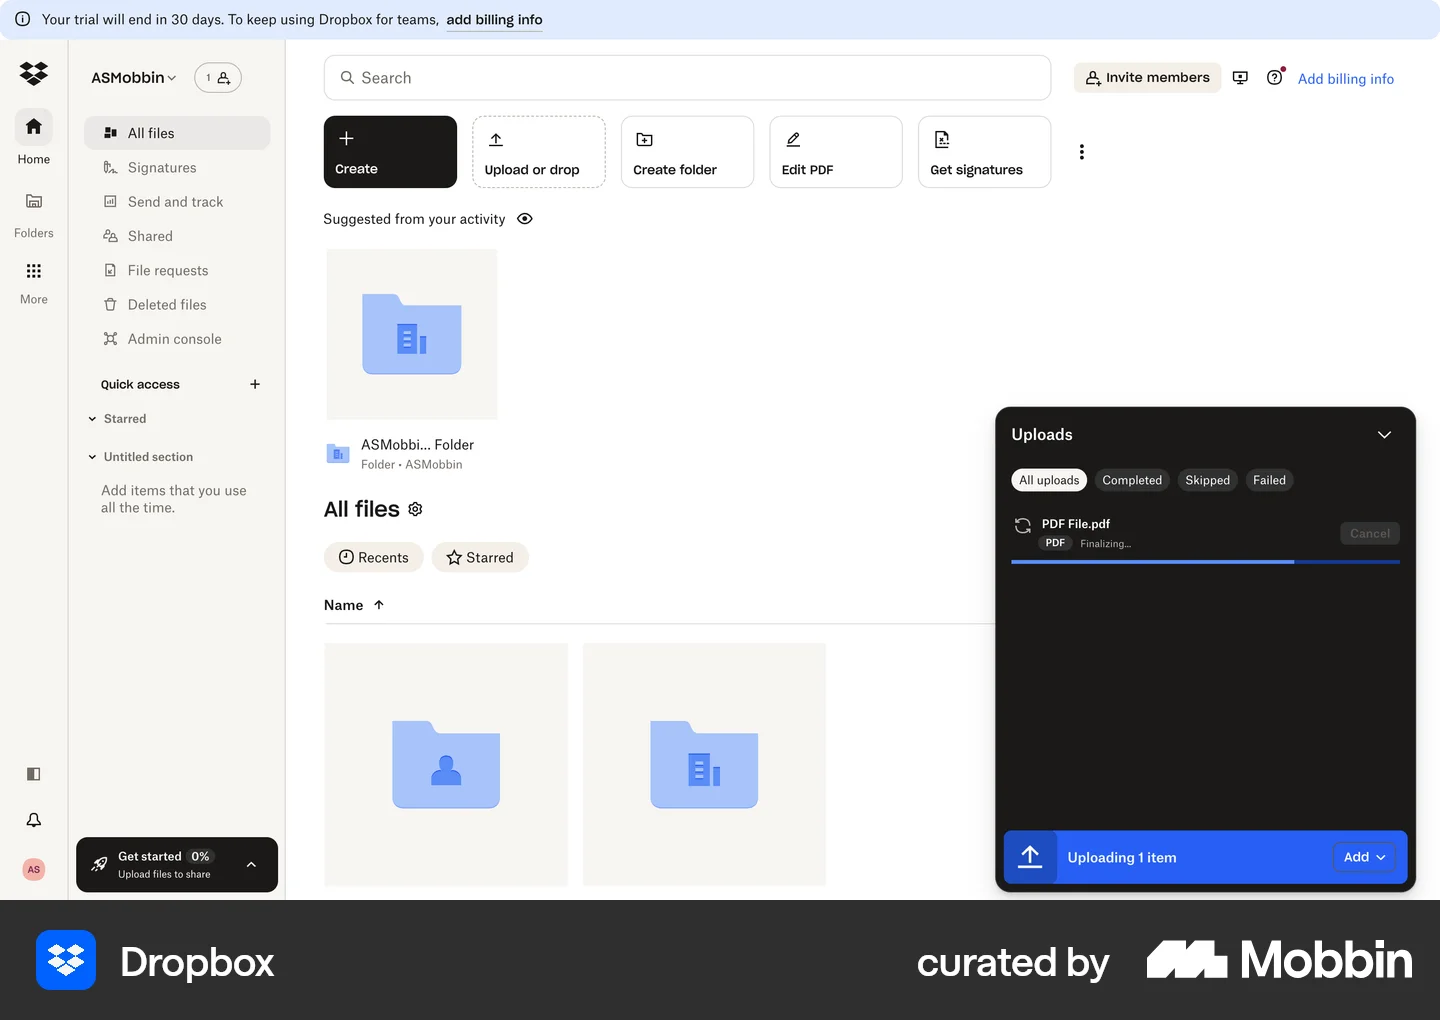Viewport: 1440px width, 1020px height.
Task: Click the upload arrow icon in Uploading bar
Action: [x=1030, y=857]
